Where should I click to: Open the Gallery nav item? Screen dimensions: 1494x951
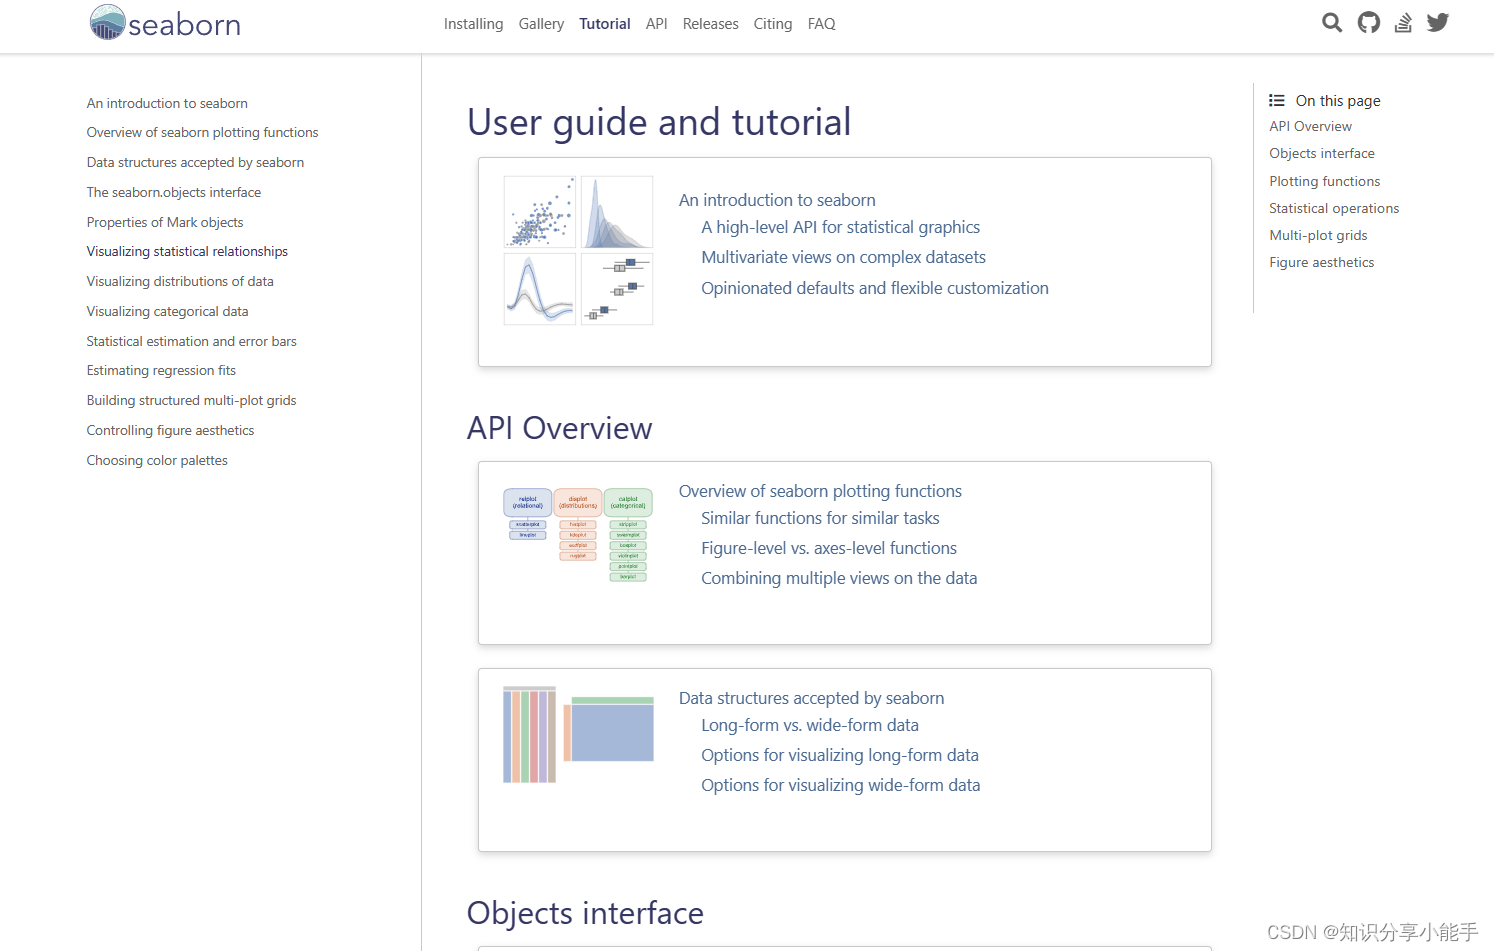pyautogui.click(x=541, y=24)
